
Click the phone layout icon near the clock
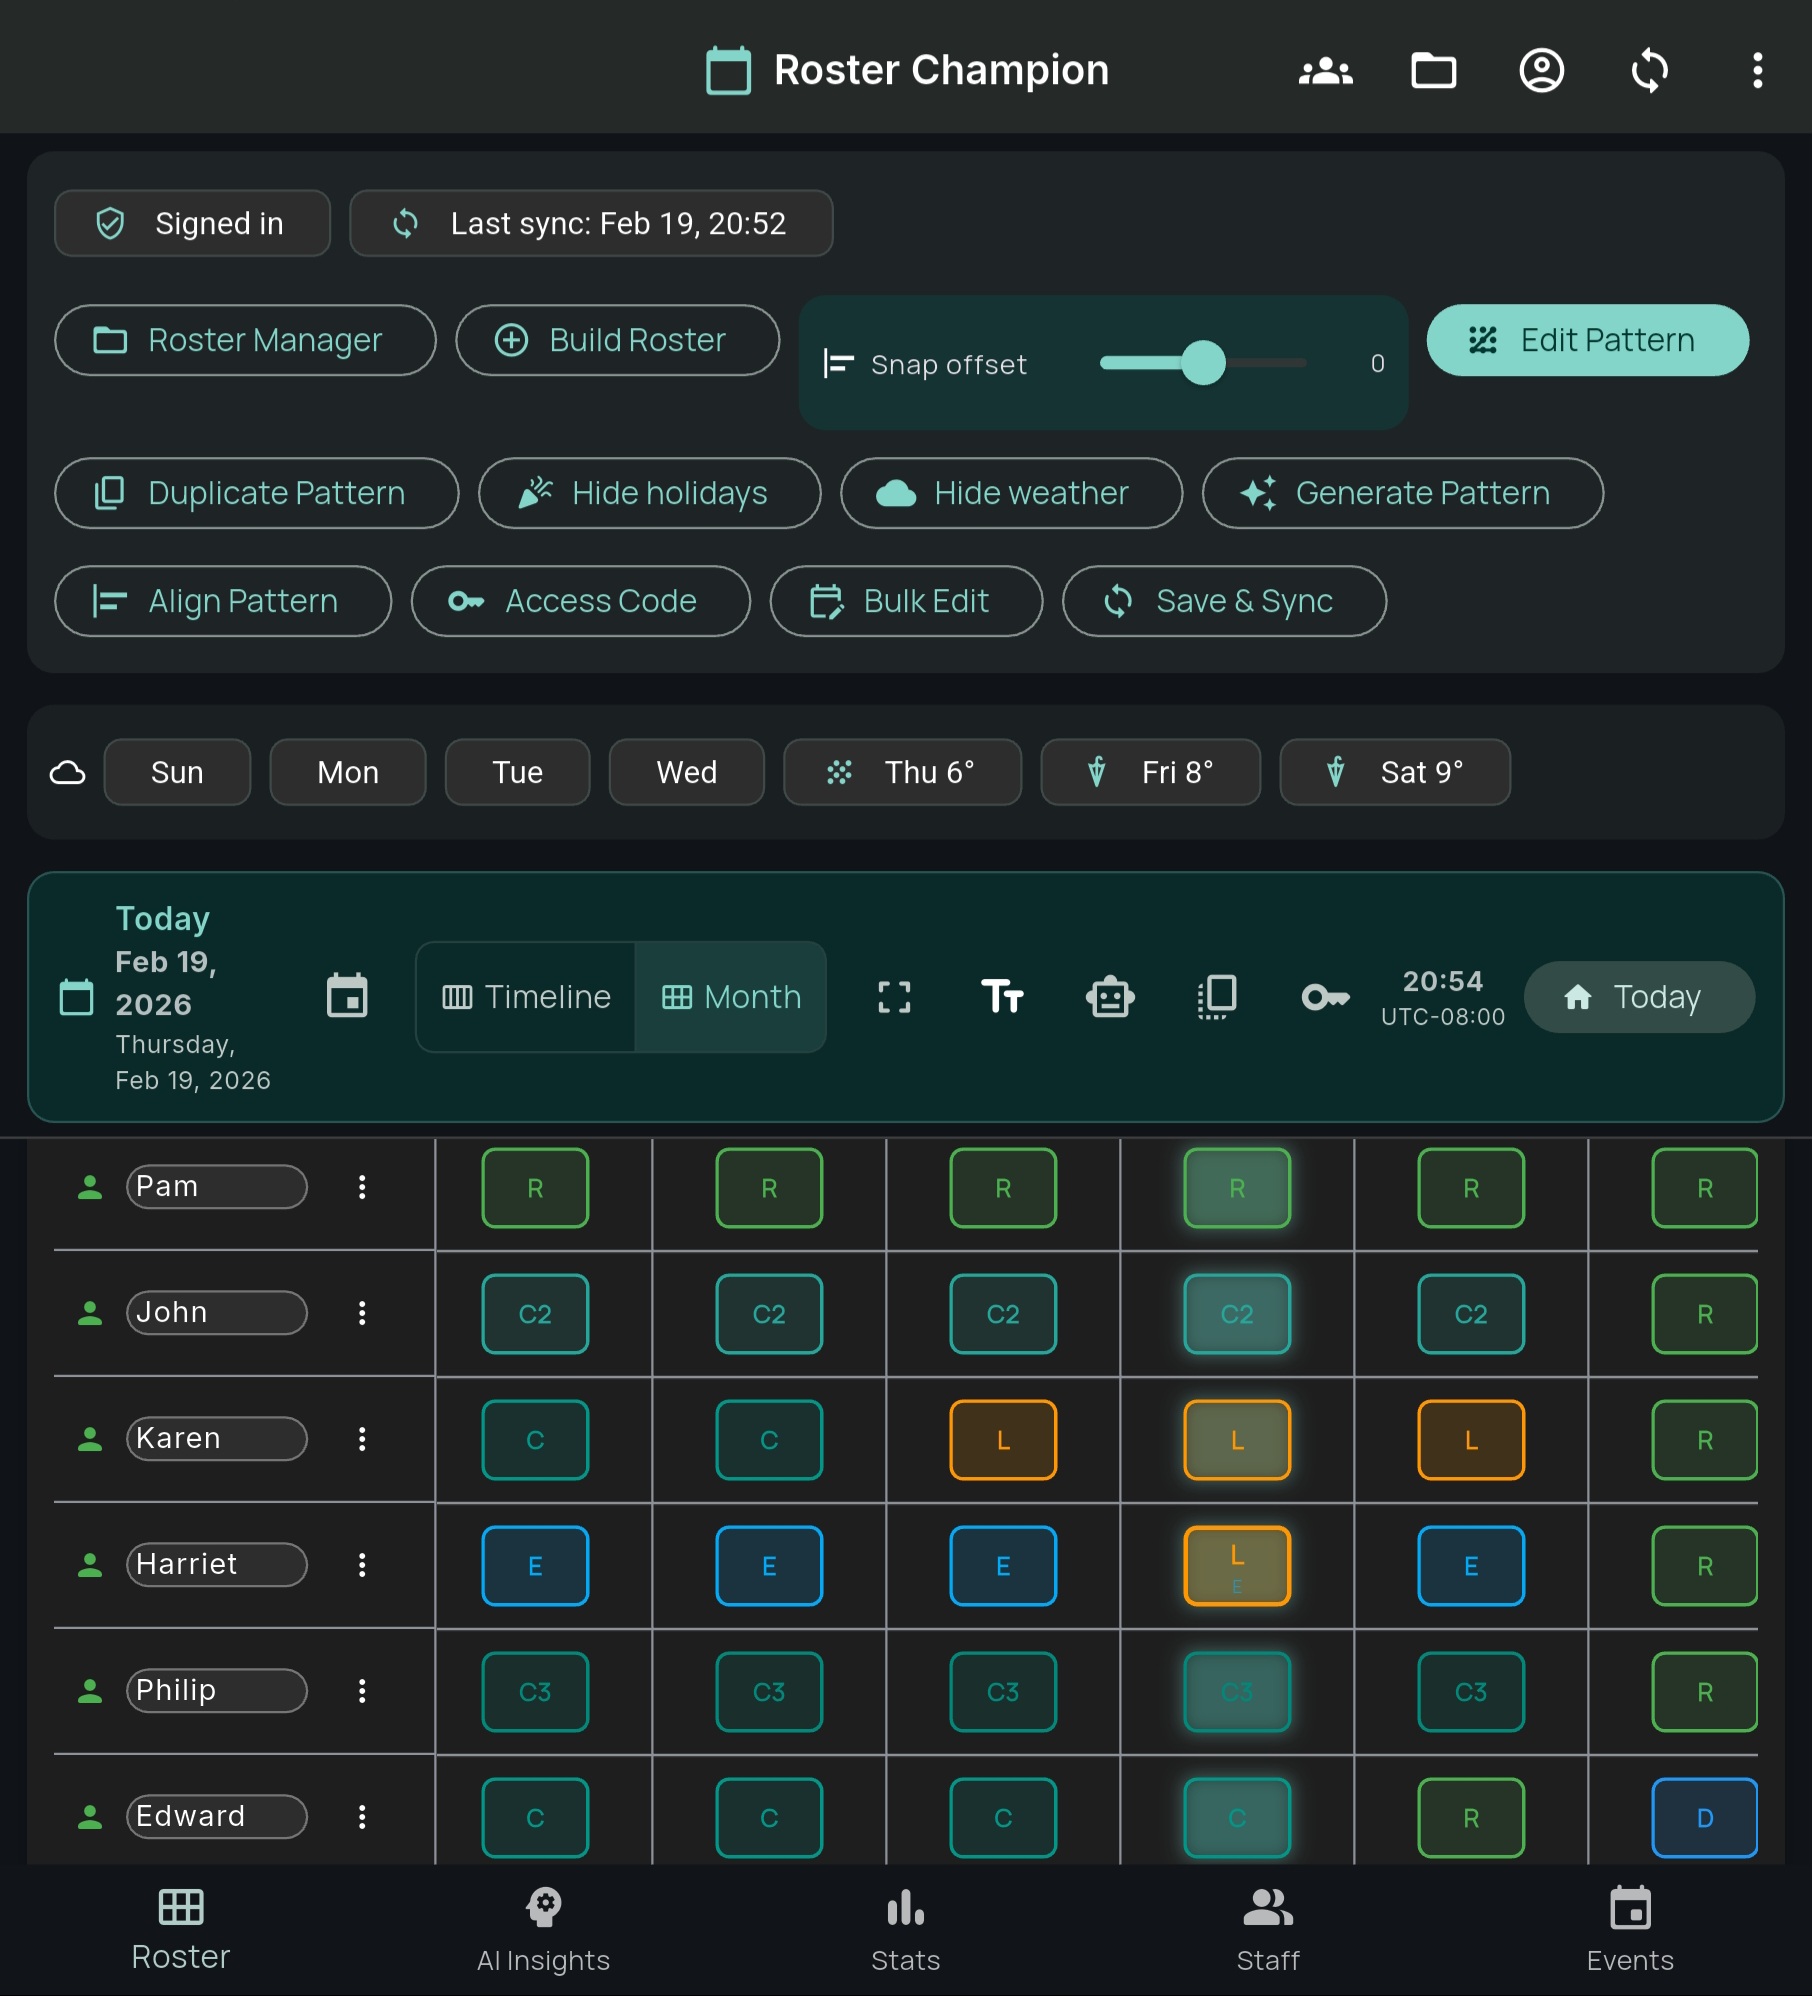click(1216, 996)
